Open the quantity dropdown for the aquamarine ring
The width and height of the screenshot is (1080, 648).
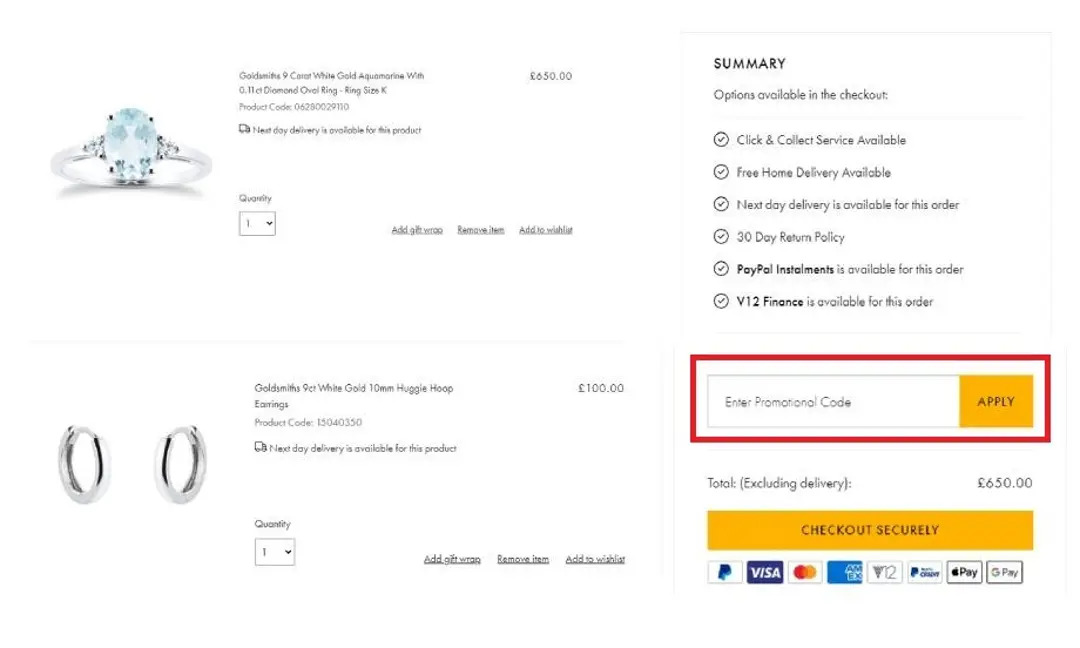[257, 224]
